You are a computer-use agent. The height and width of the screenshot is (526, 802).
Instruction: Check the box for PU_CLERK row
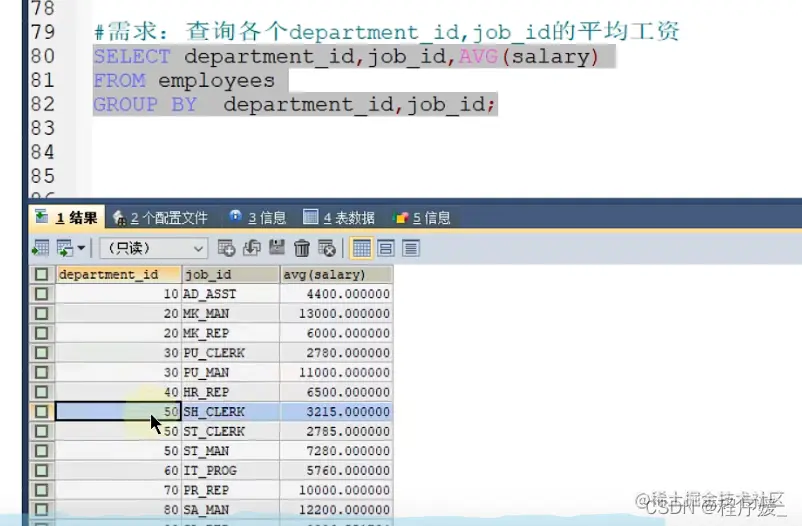tap(41, 353)
